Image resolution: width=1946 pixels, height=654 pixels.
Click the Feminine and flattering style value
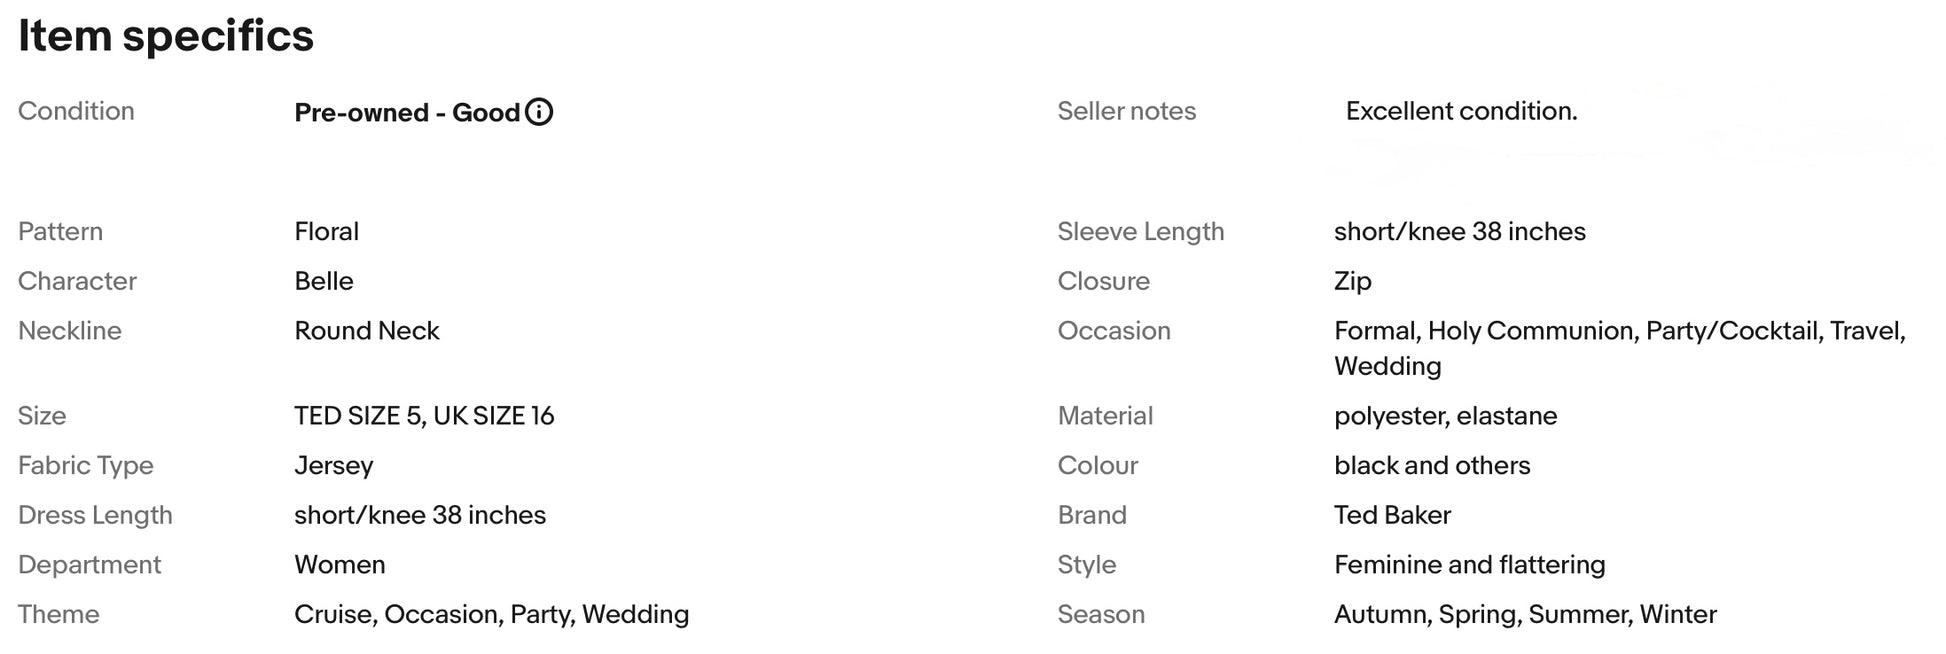1469,565
